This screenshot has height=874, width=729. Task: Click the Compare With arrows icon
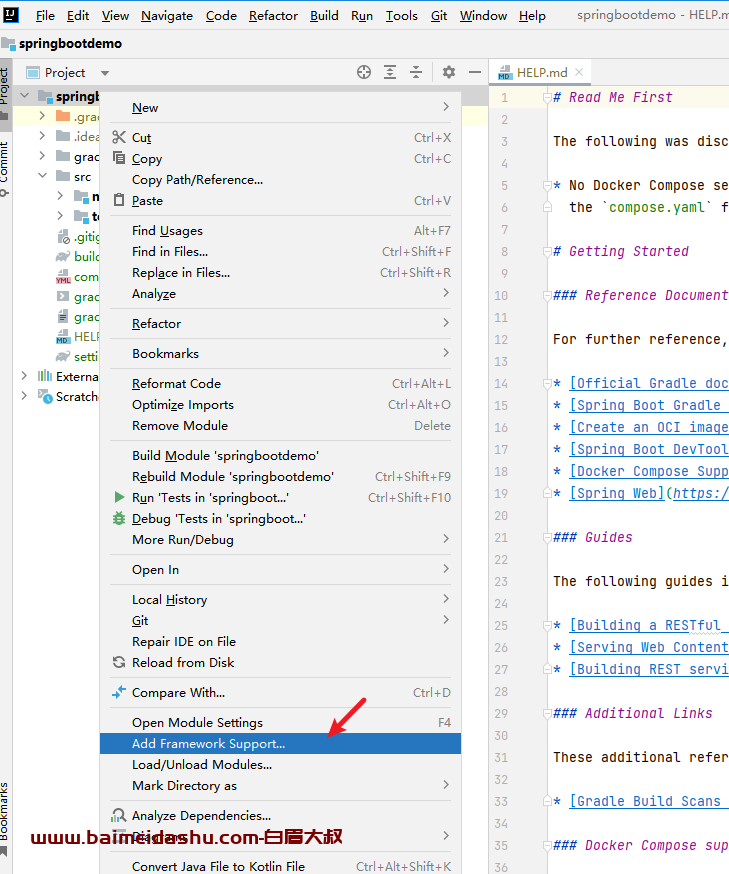point(119,692)
